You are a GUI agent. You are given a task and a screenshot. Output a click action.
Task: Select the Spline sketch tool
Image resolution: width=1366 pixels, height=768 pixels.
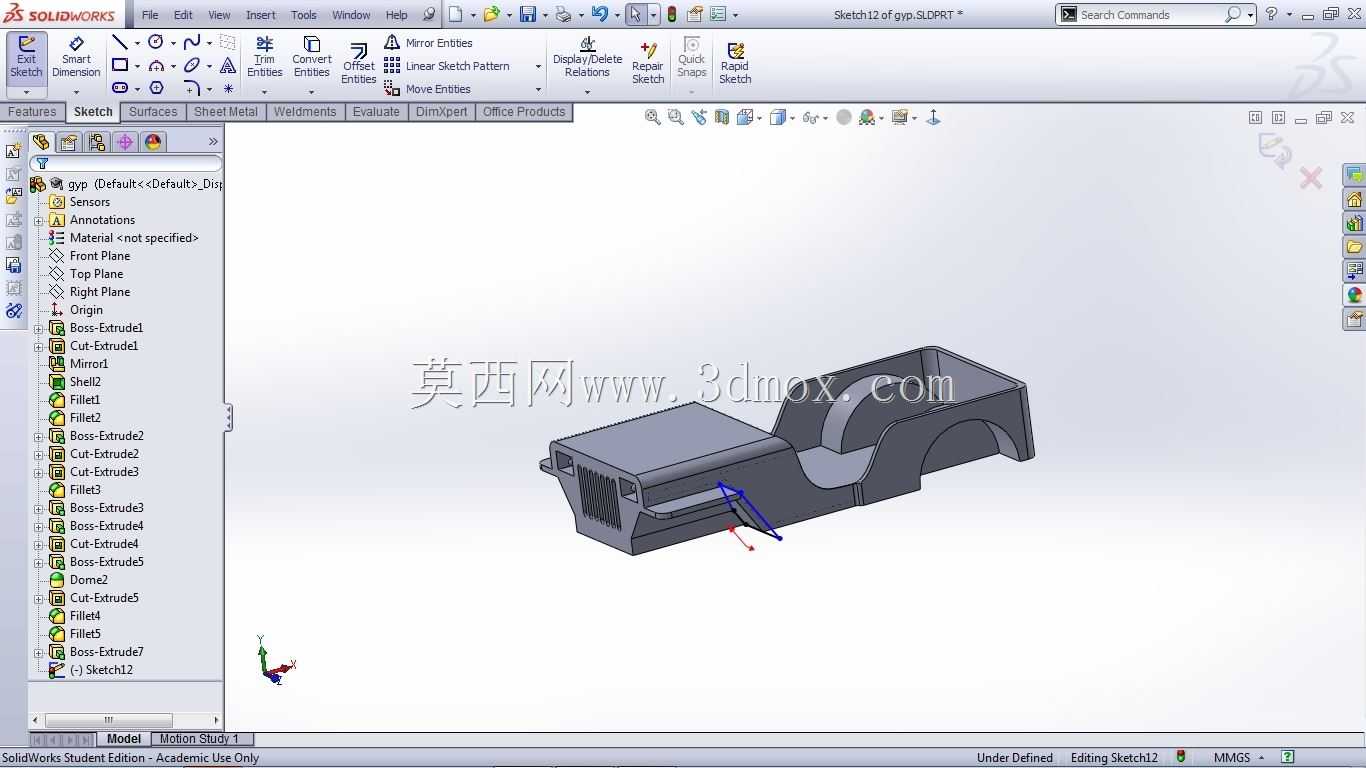192,42
